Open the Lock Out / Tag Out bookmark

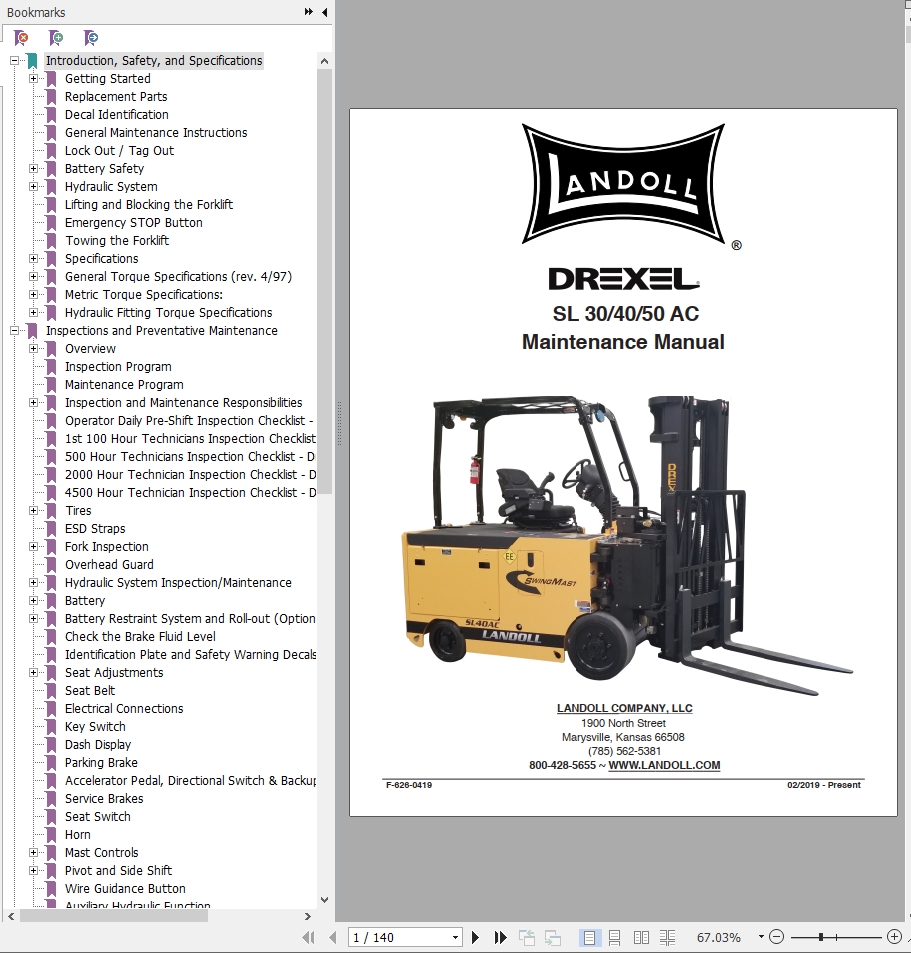119,151
